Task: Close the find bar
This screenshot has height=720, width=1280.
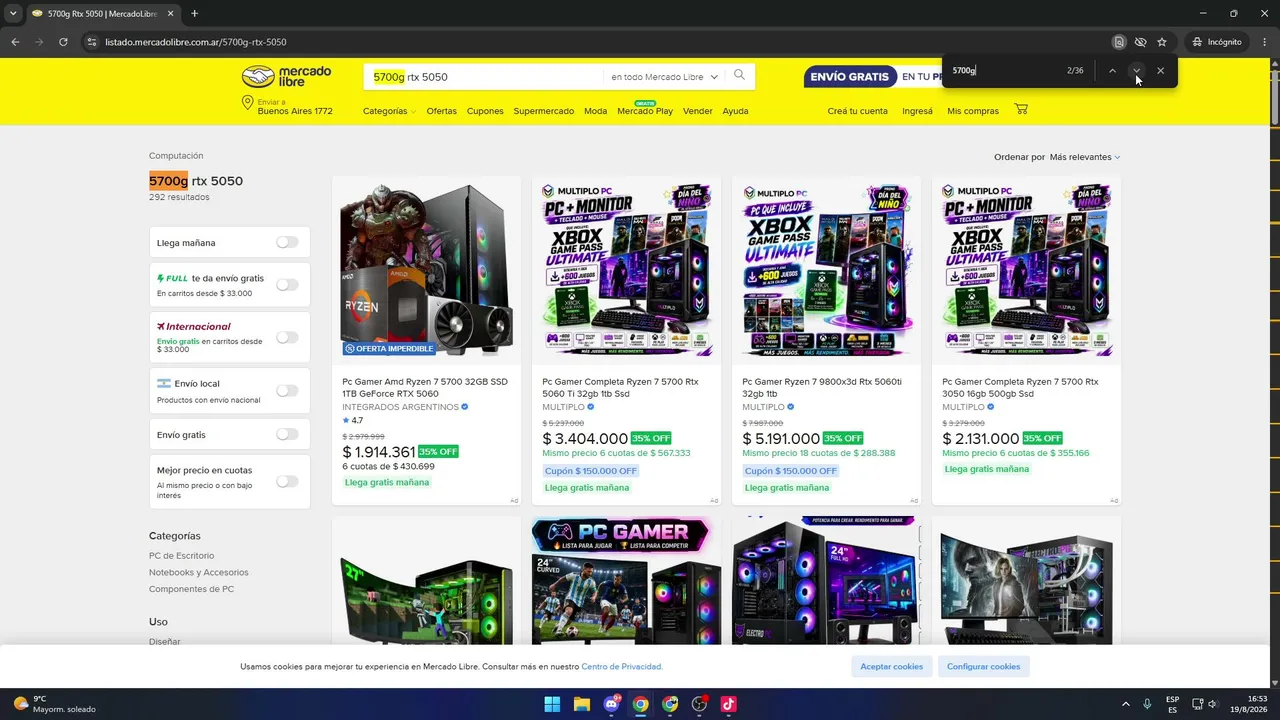Action: click(1160, 70)
